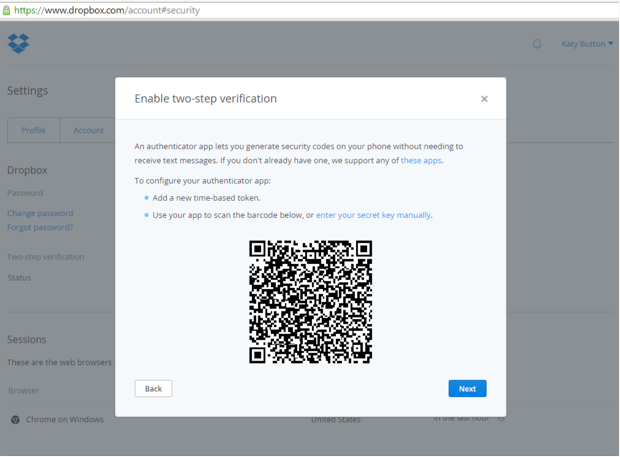This screenshot has width=620, height=457.
Task: Open the 'these apps' link
Action: [x=421, y=160]
